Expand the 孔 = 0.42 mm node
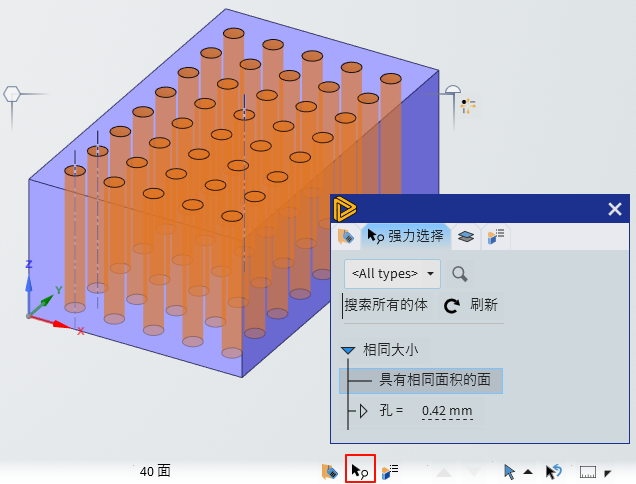Image resolution: width=636 pixels, height=484 pixels. (x=363, y=411)
